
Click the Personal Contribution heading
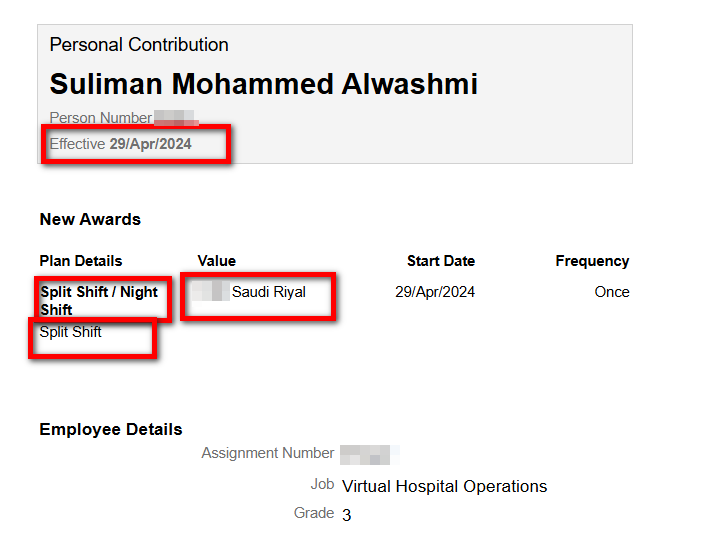click(x=139, y=45)
